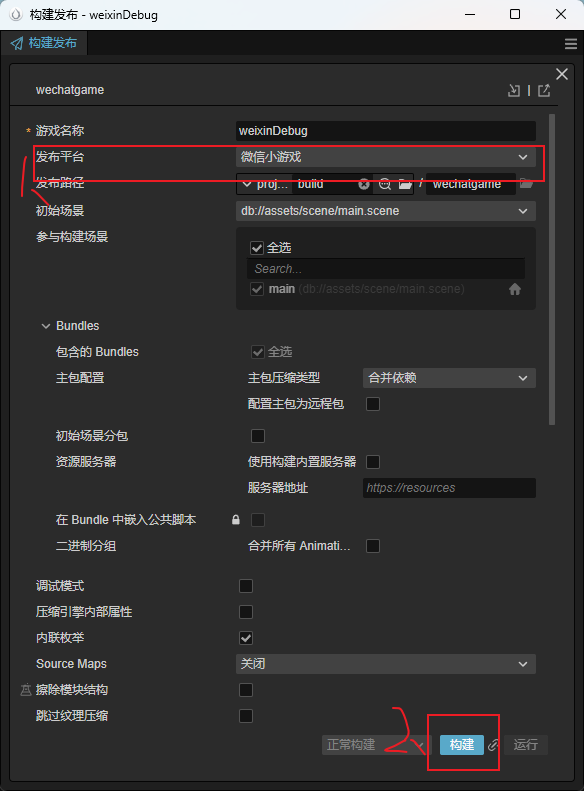
Task: Open the 主包压缩类型 dropdown
Action: (x=449, y=378)
